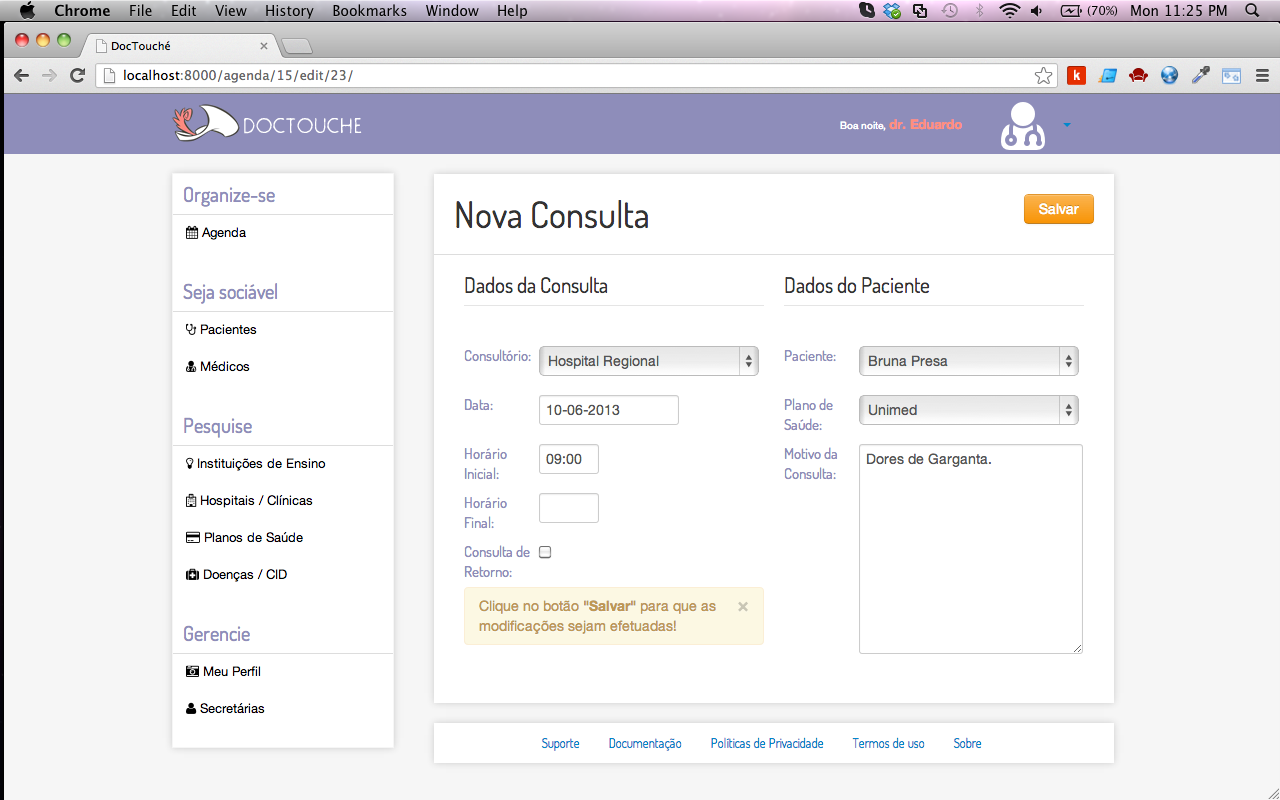Viewport: 1280px width, 800px height.
Task: Click the person icon beside Secretárias
Action: [x=191, y=708]
